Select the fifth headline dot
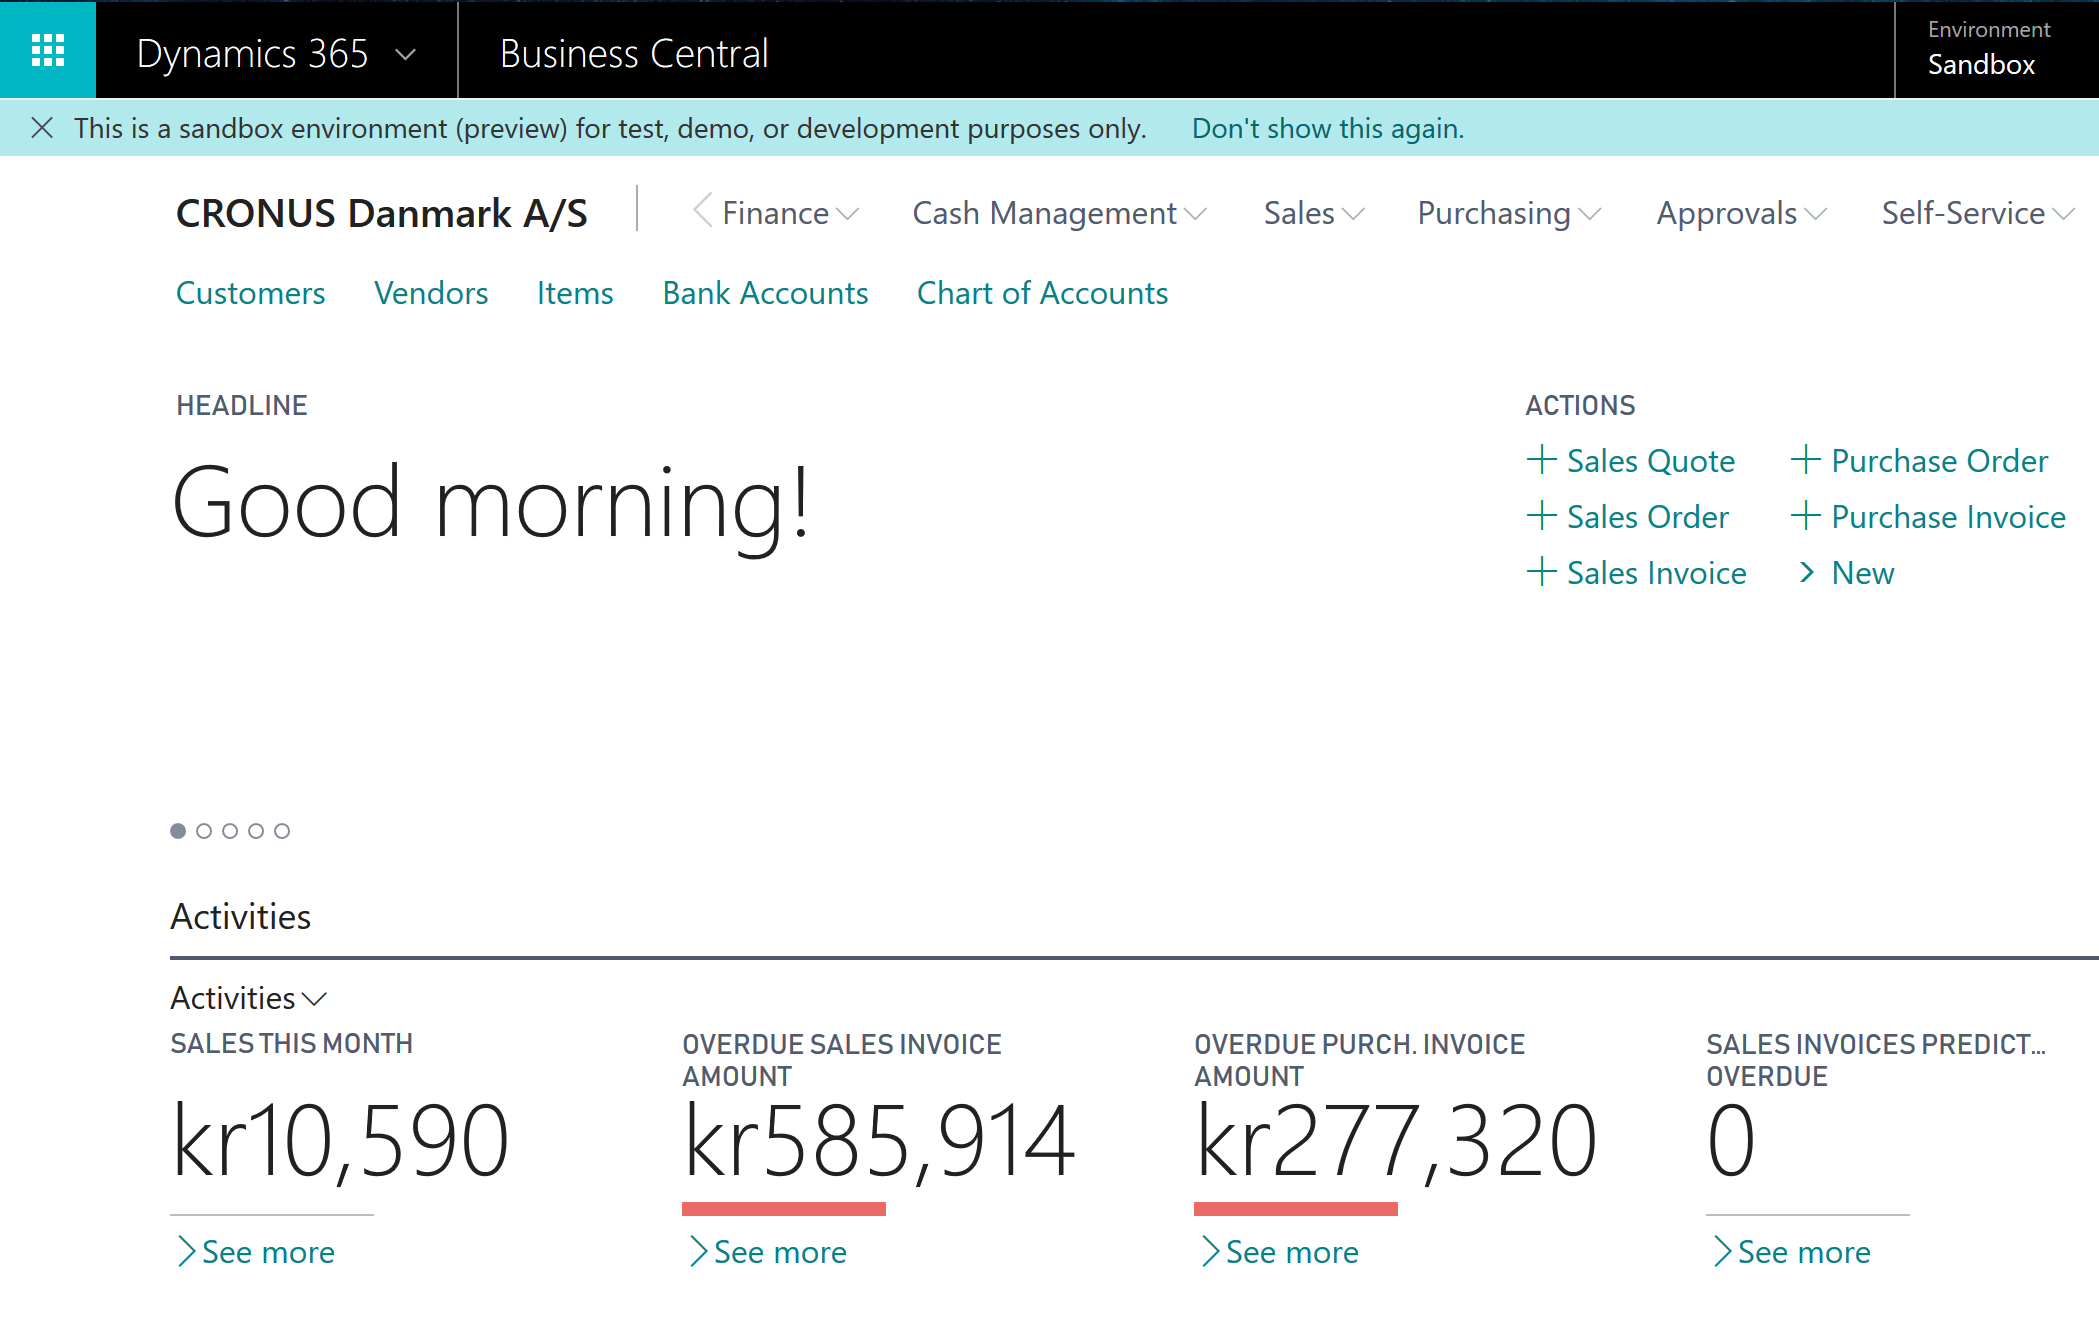The image size is (2099, 1324). (282, 831)
